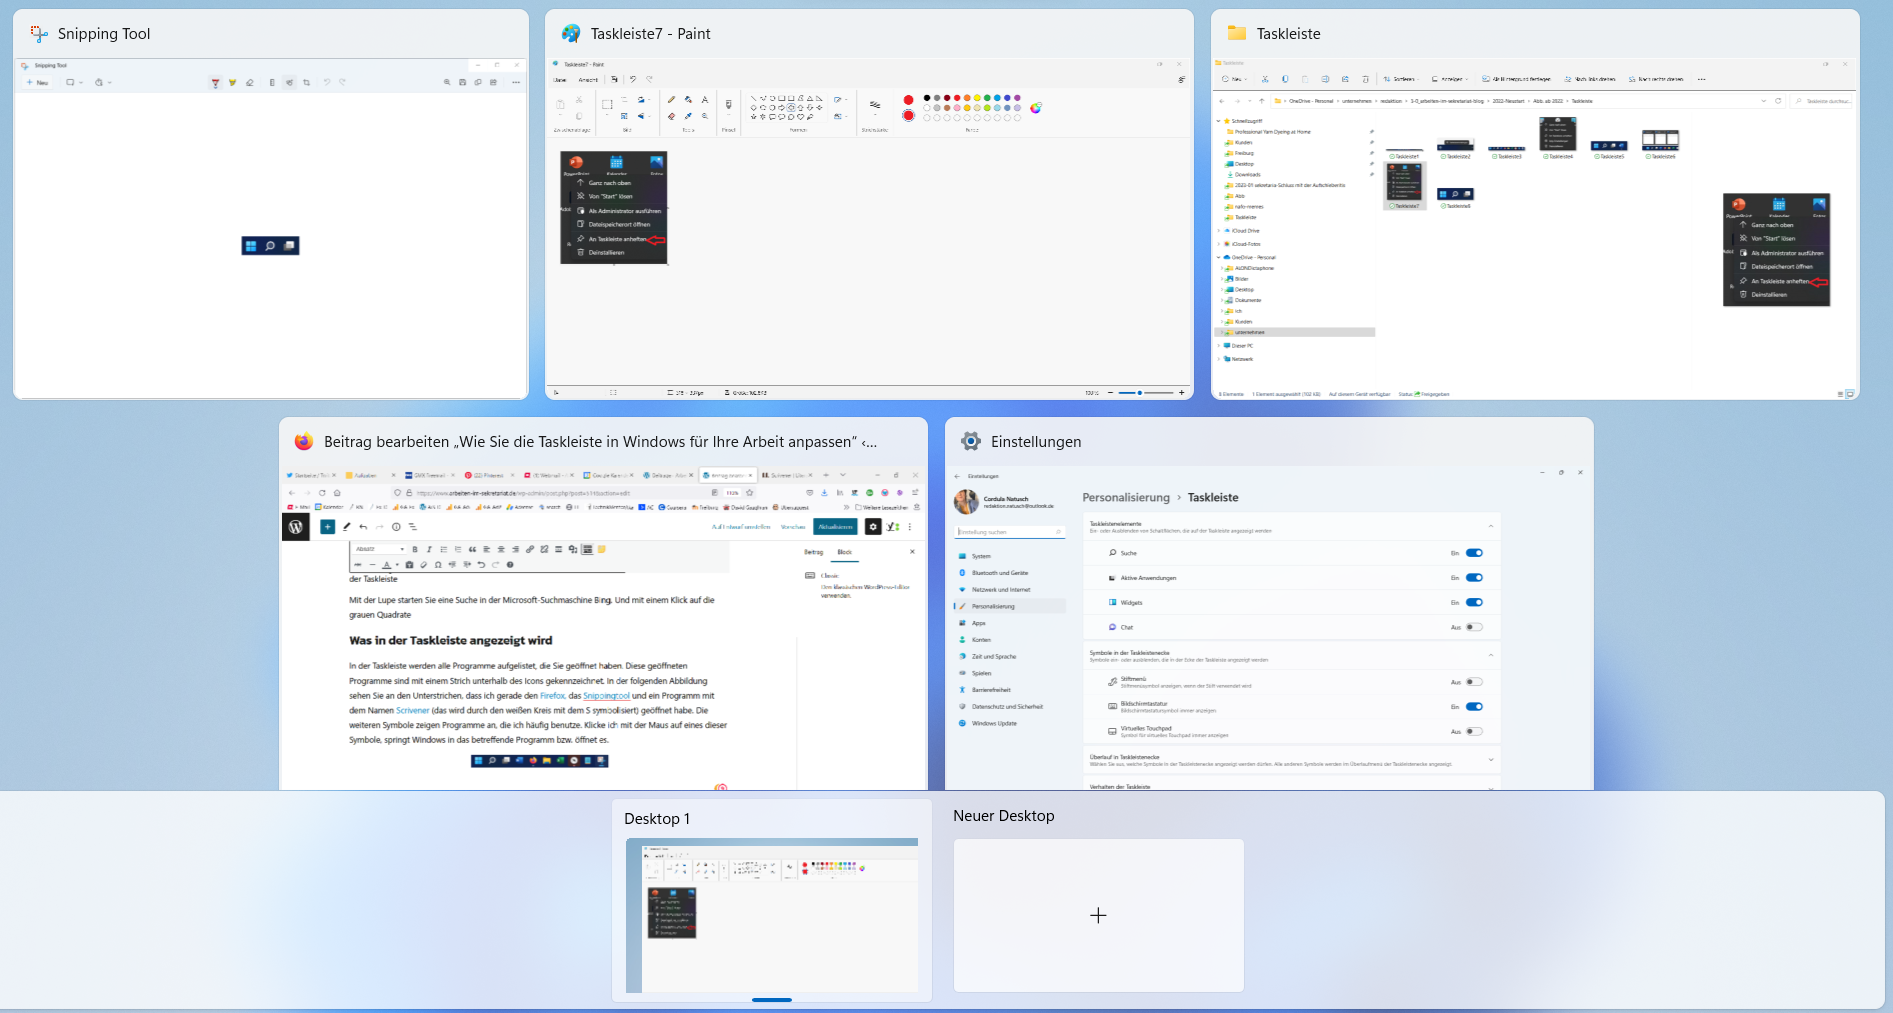The height and width of the screenshot is (1013, 1893).
Task: Click the Personalisierung breadcrumb in Einstellungen
Action: (1126, 497)
